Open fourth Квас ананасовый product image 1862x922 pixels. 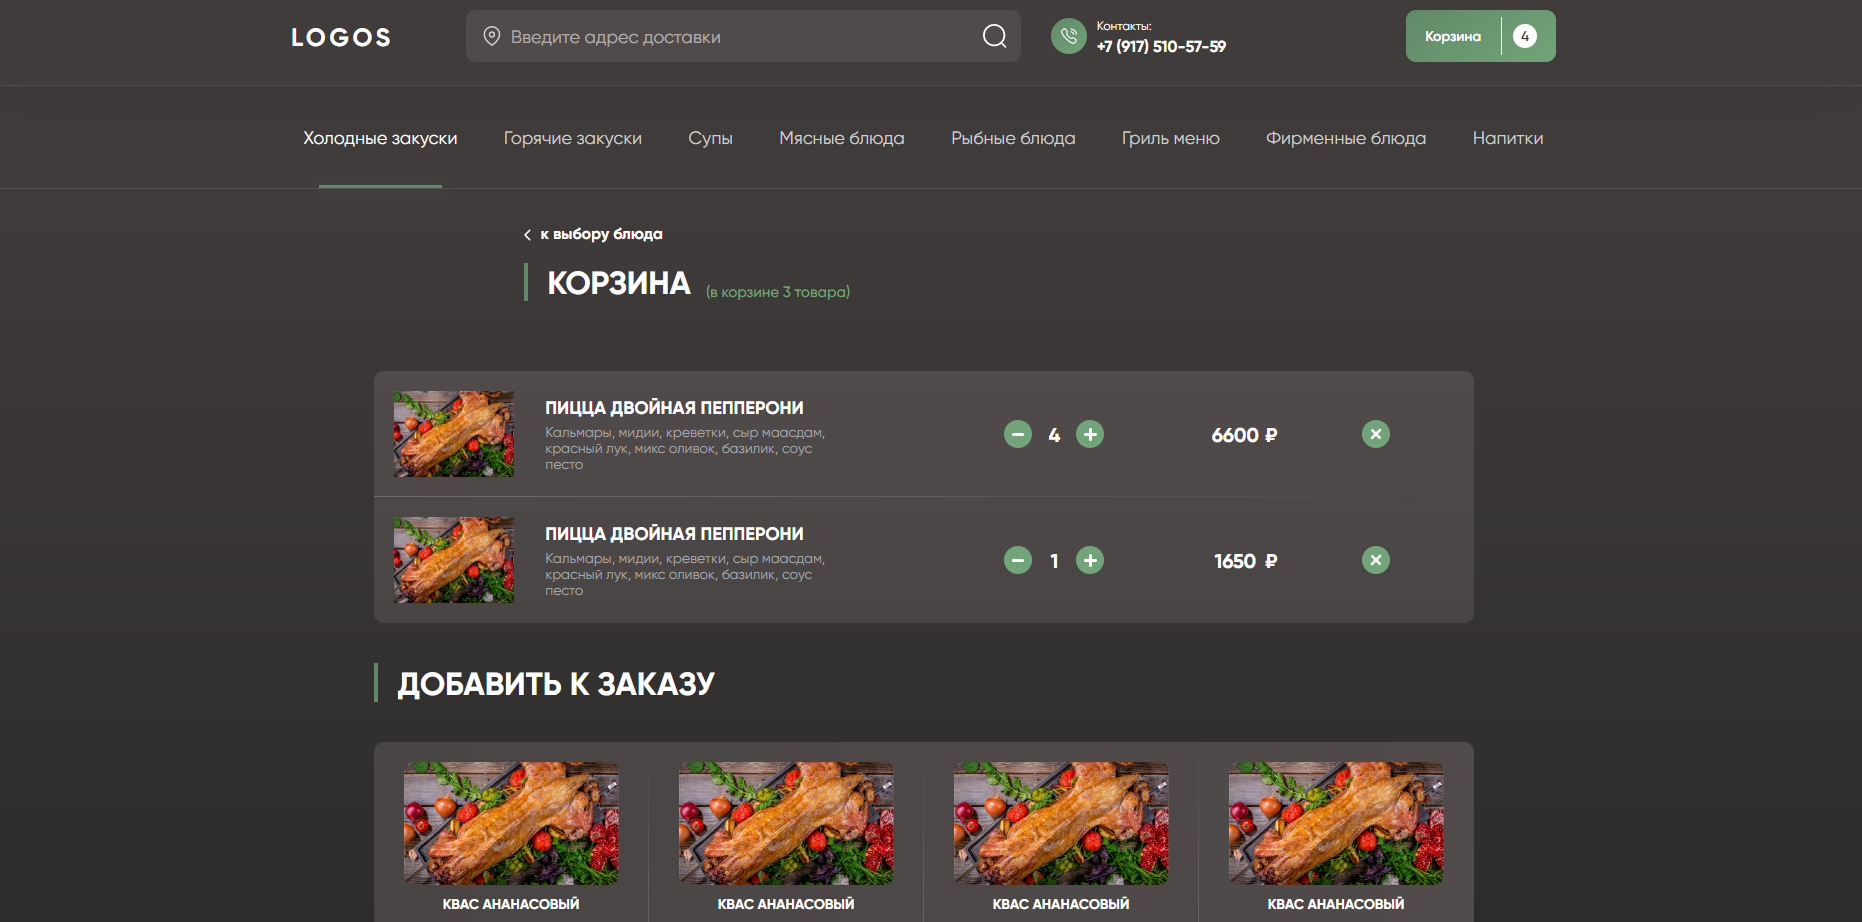(x=1336, y=823)
